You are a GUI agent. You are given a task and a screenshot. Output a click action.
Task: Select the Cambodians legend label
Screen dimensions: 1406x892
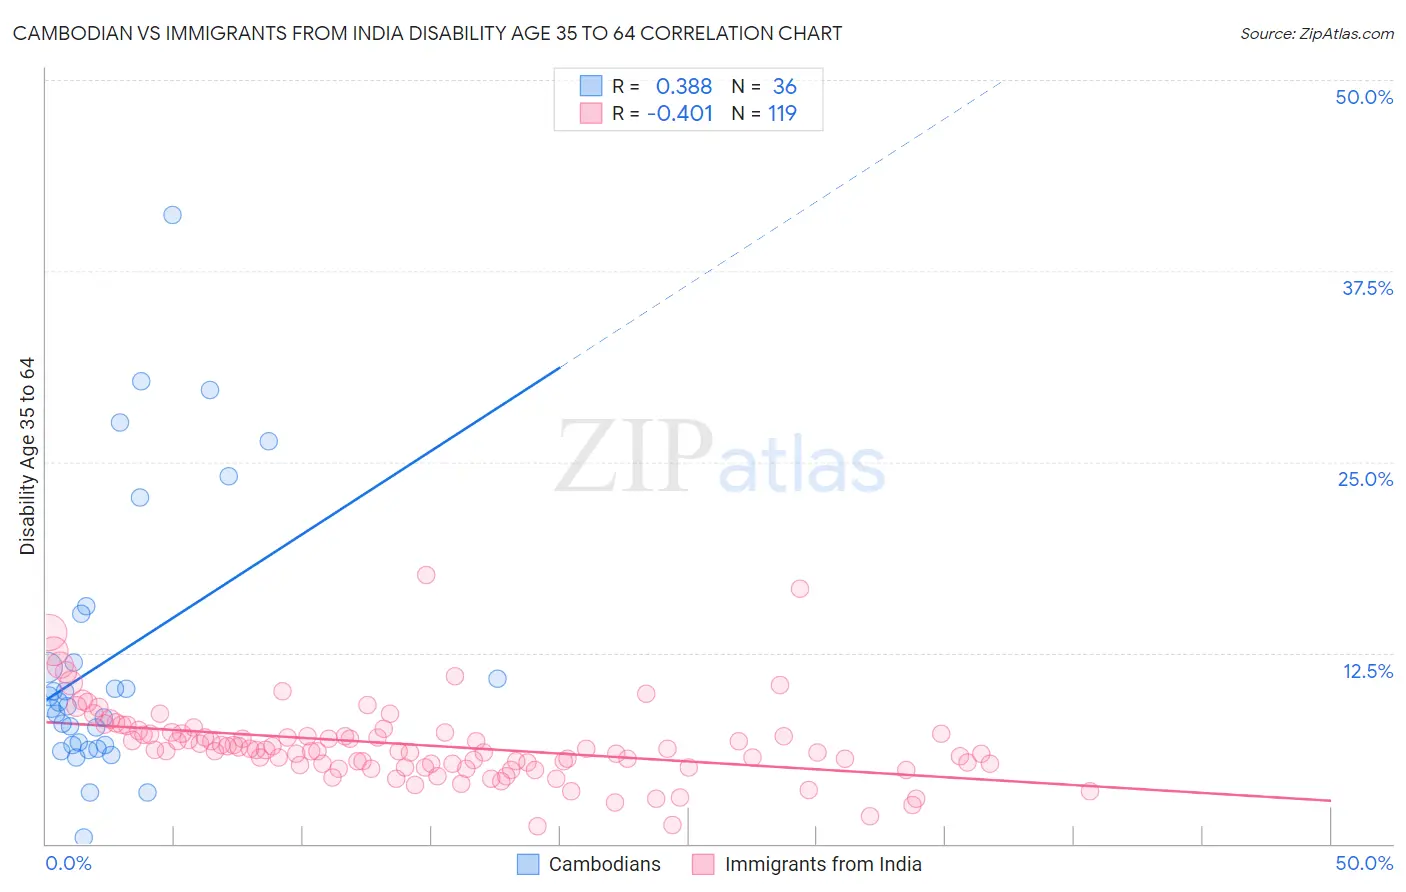click(604, 864)
